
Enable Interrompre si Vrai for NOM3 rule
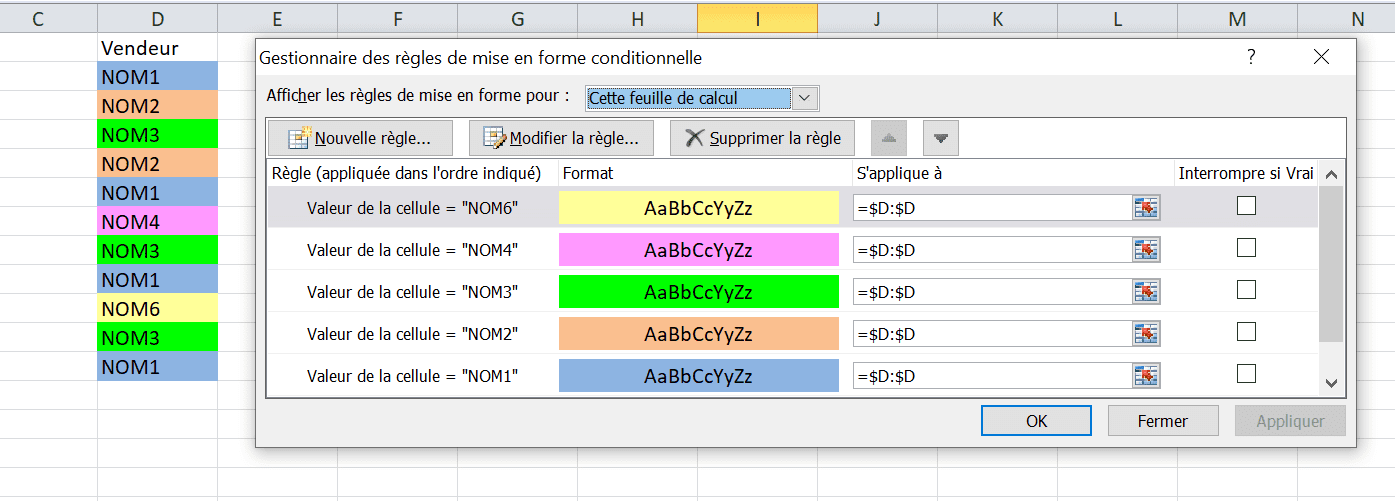click(1246, 290)
